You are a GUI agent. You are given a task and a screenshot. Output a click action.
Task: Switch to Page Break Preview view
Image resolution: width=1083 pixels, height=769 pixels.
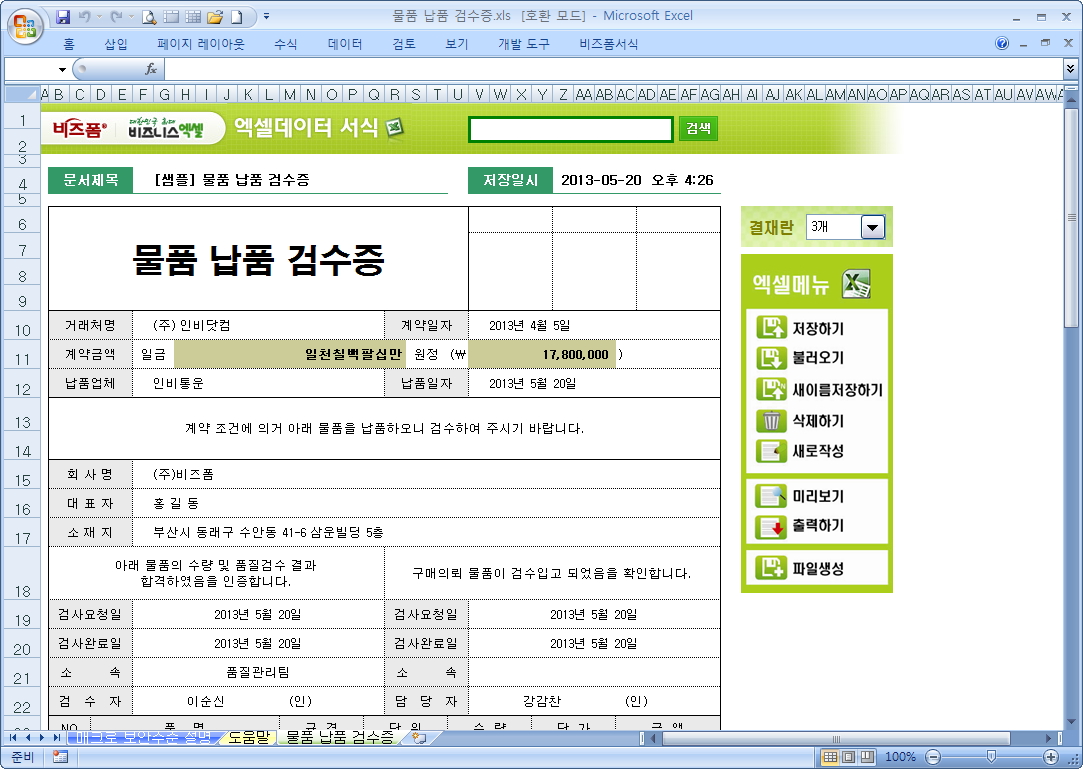(x=866, y=757)
